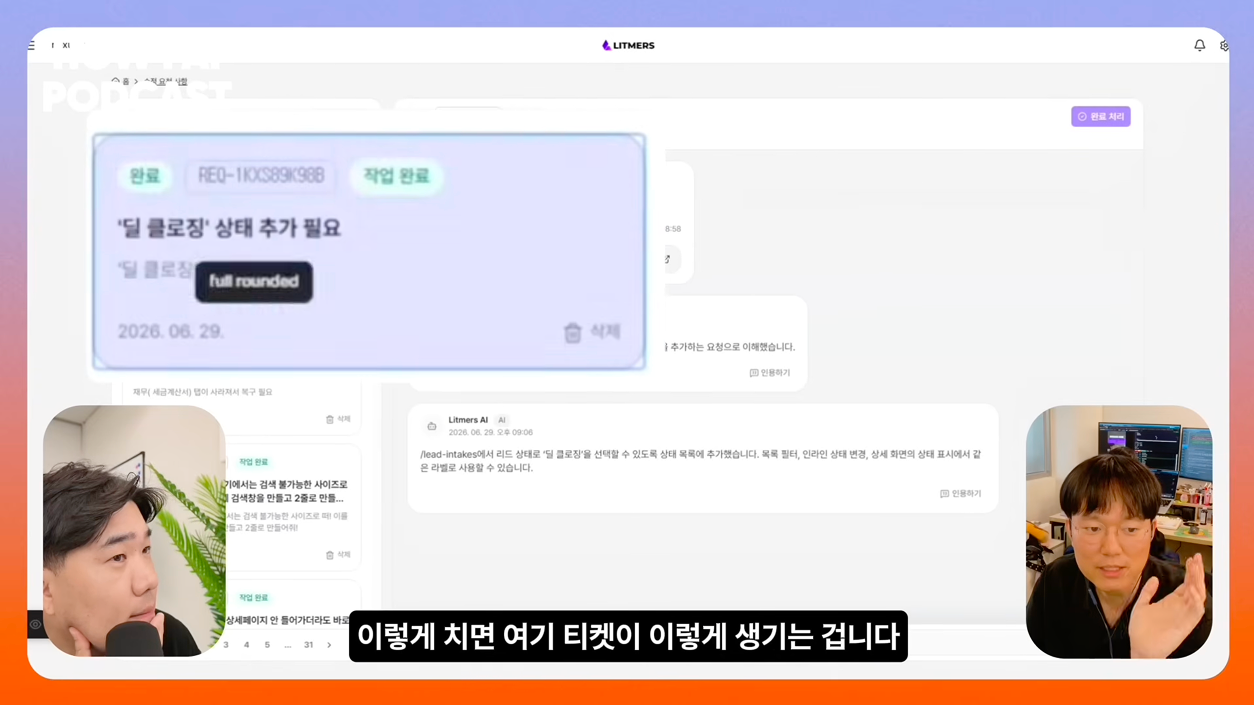Click the 작업 완료 badge on the 상세페이지 card
The width and height of the screenshot is (1254, 705).
coord(253,597)
